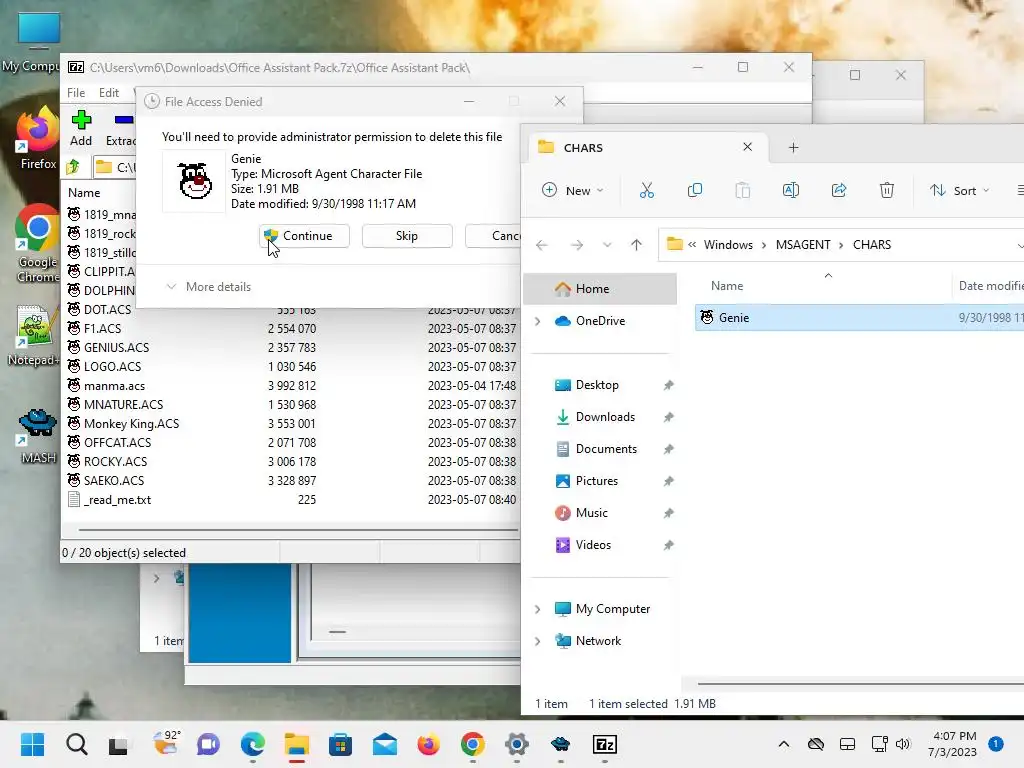
Task: Click the up-folder icon in 7-Zip
Action: (x=73, y=167)
